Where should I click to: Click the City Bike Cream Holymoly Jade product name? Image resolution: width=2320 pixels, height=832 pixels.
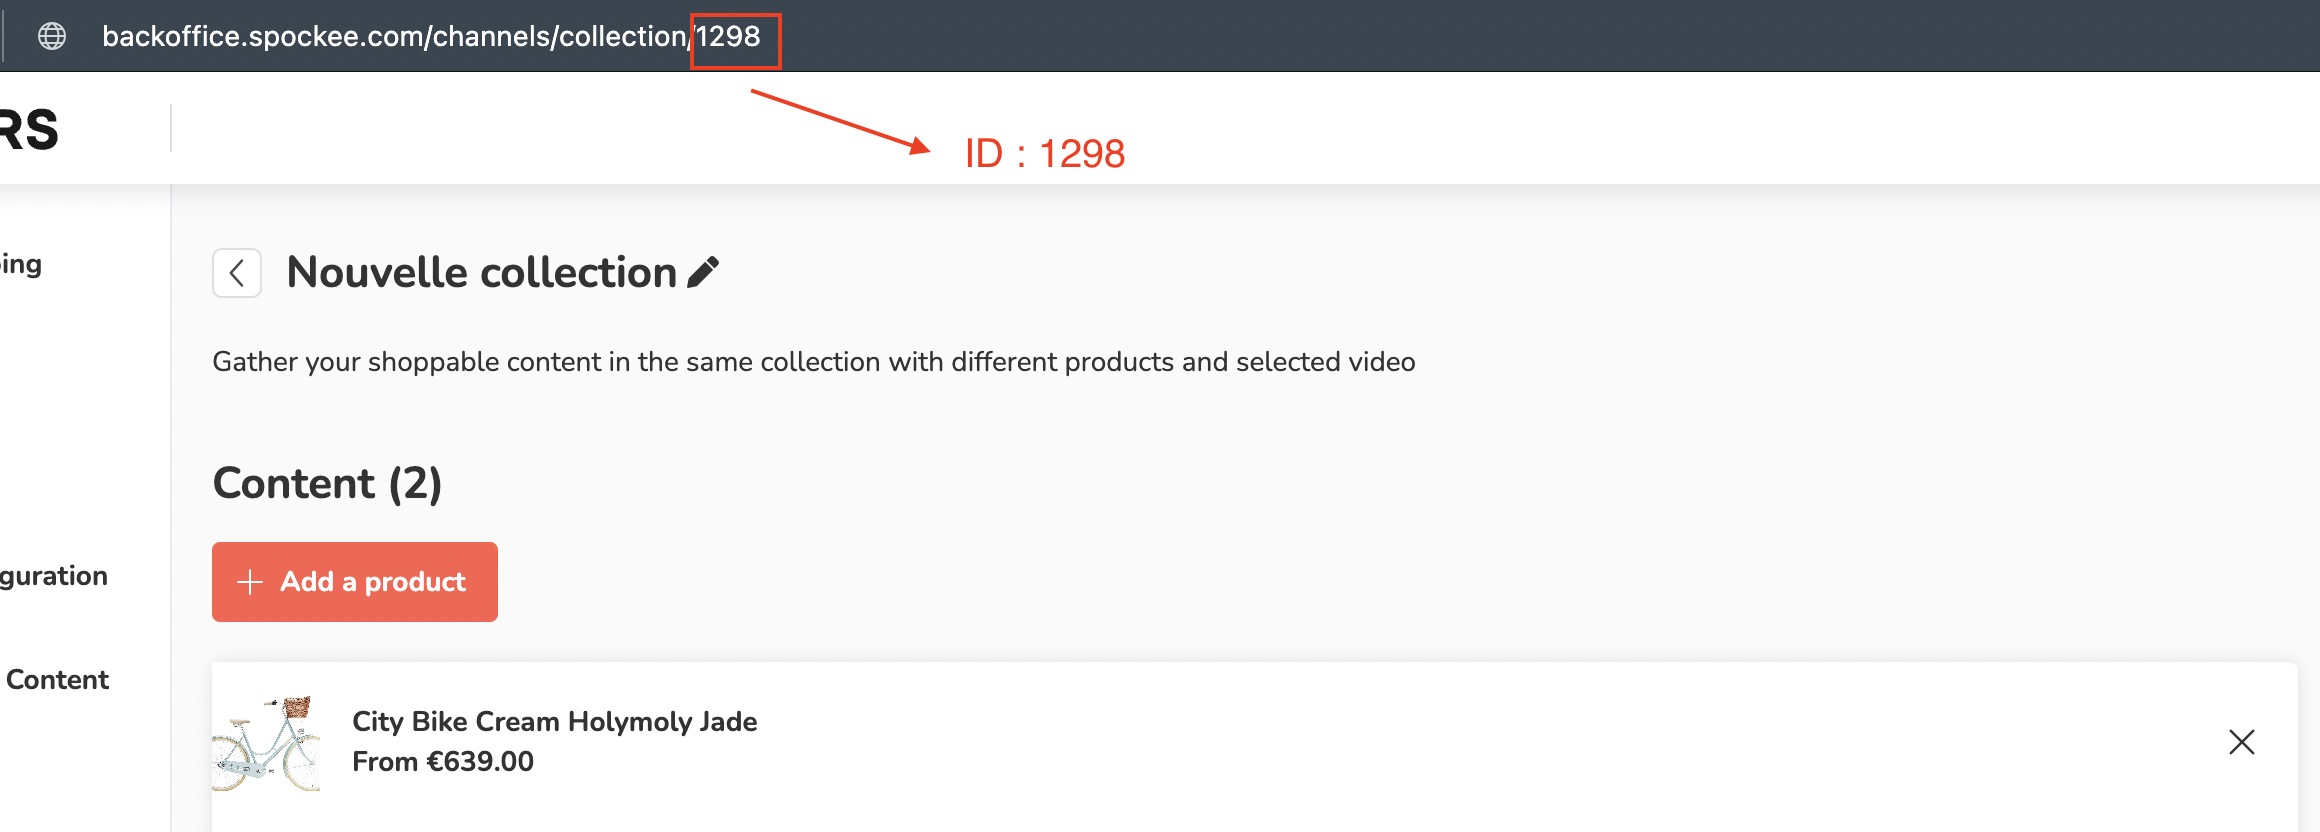tap(554, 722)
